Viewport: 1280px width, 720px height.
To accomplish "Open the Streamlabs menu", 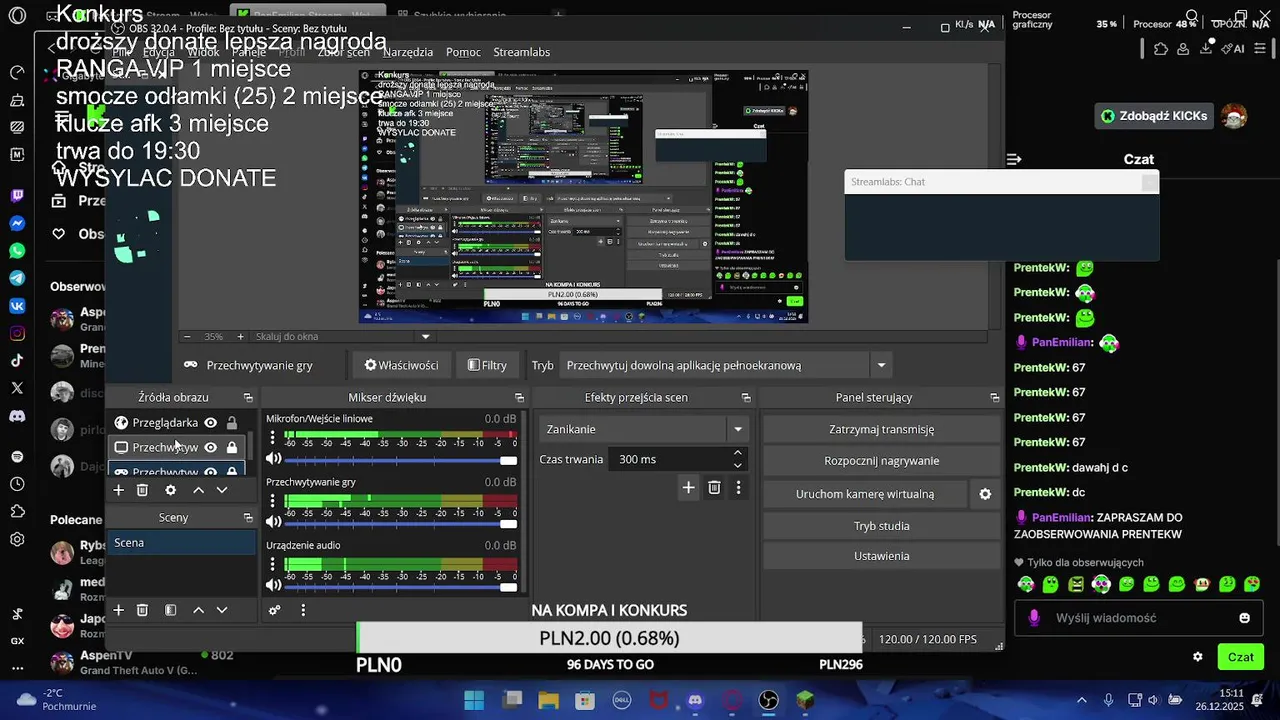I will [521, 52].
